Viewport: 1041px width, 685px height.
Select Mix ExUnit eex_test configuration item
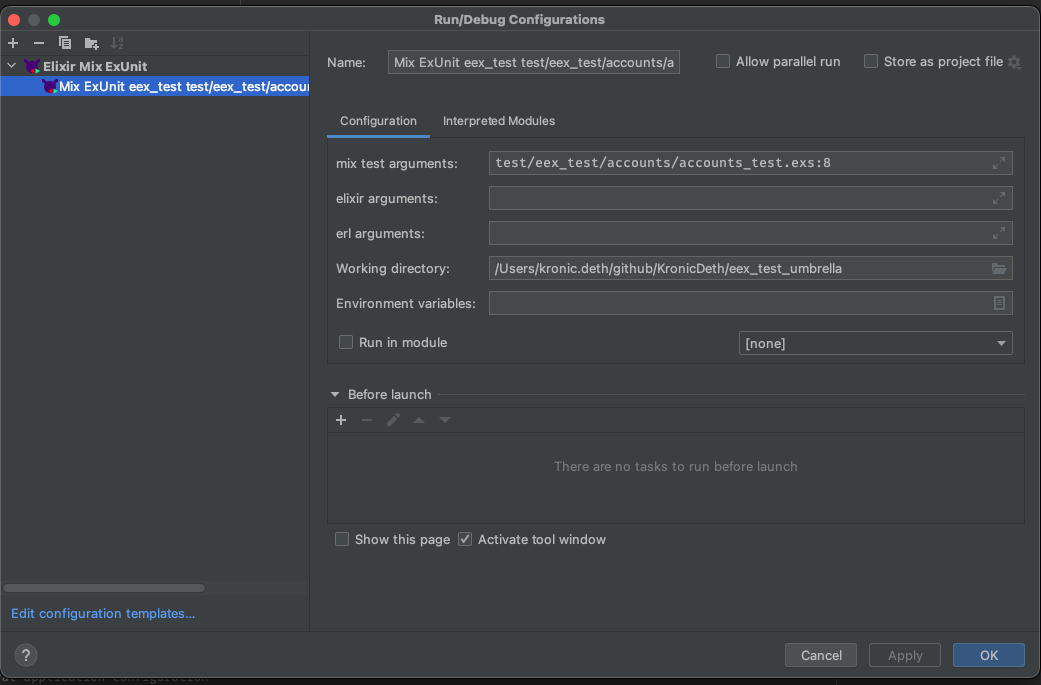155,86
